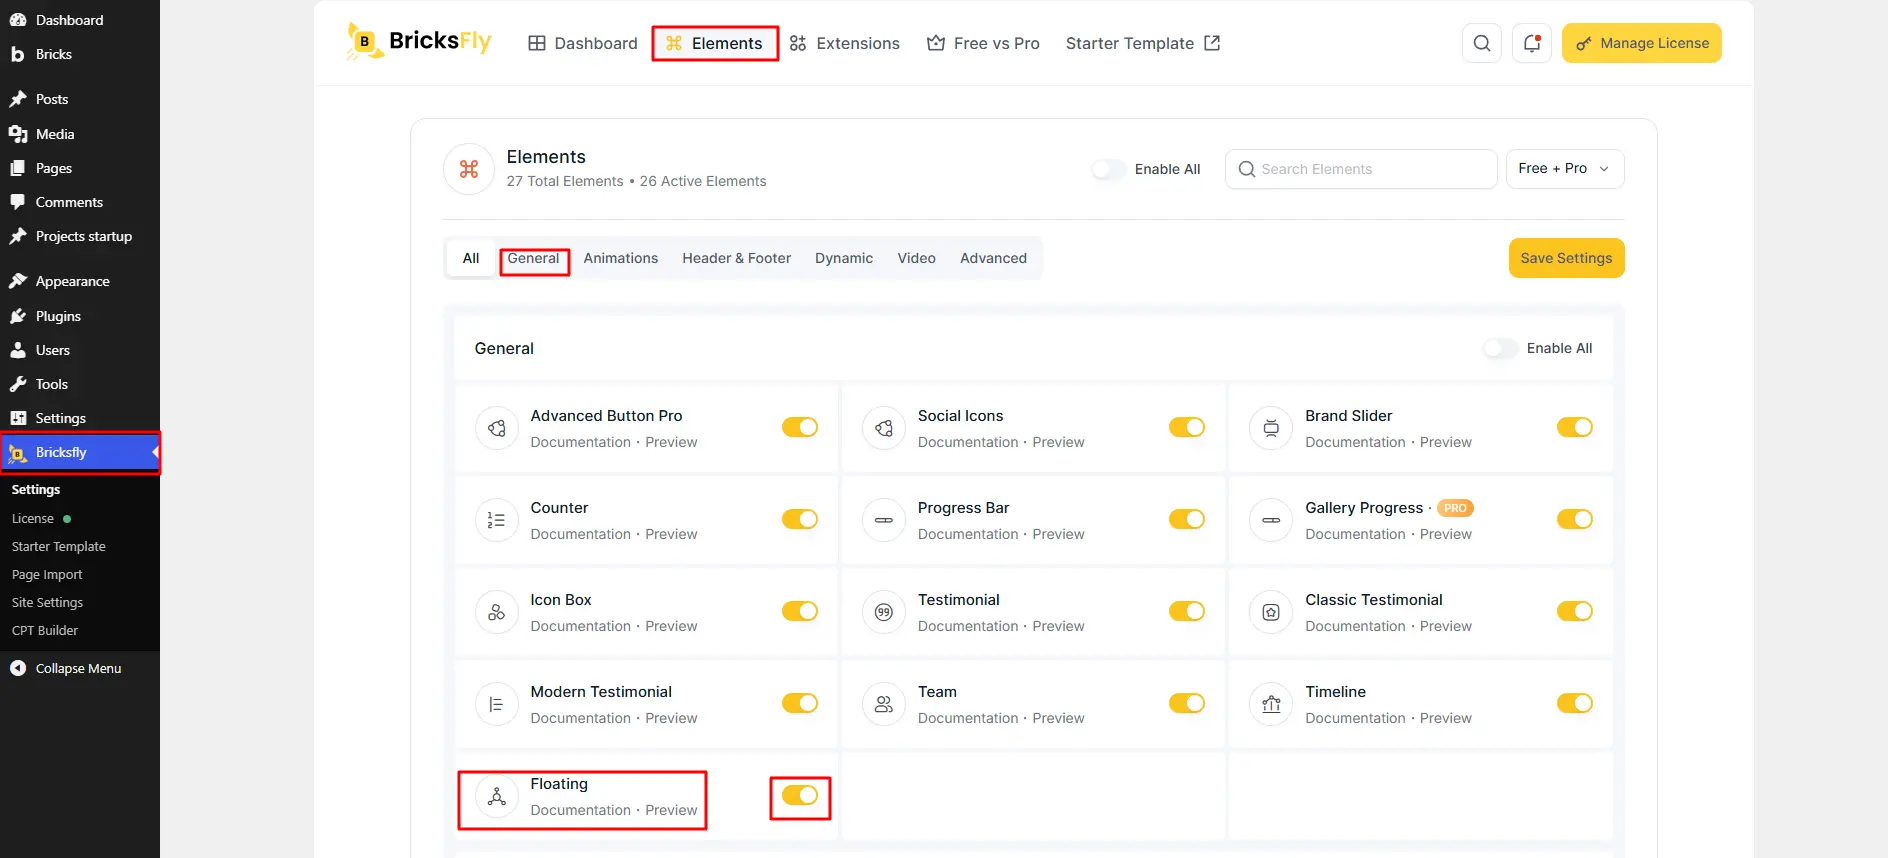Switch to the All tab
The image size is (1888, 858).
point(471,258)
